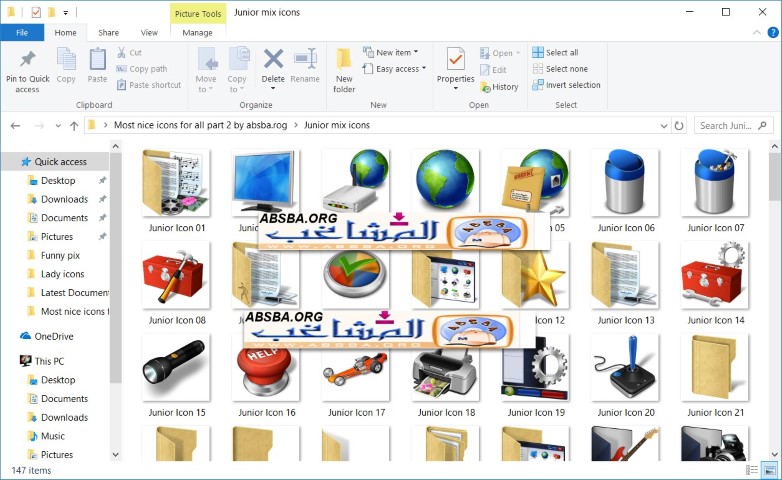
Task: Click the Cut scissors command
Action: [129, 52]
